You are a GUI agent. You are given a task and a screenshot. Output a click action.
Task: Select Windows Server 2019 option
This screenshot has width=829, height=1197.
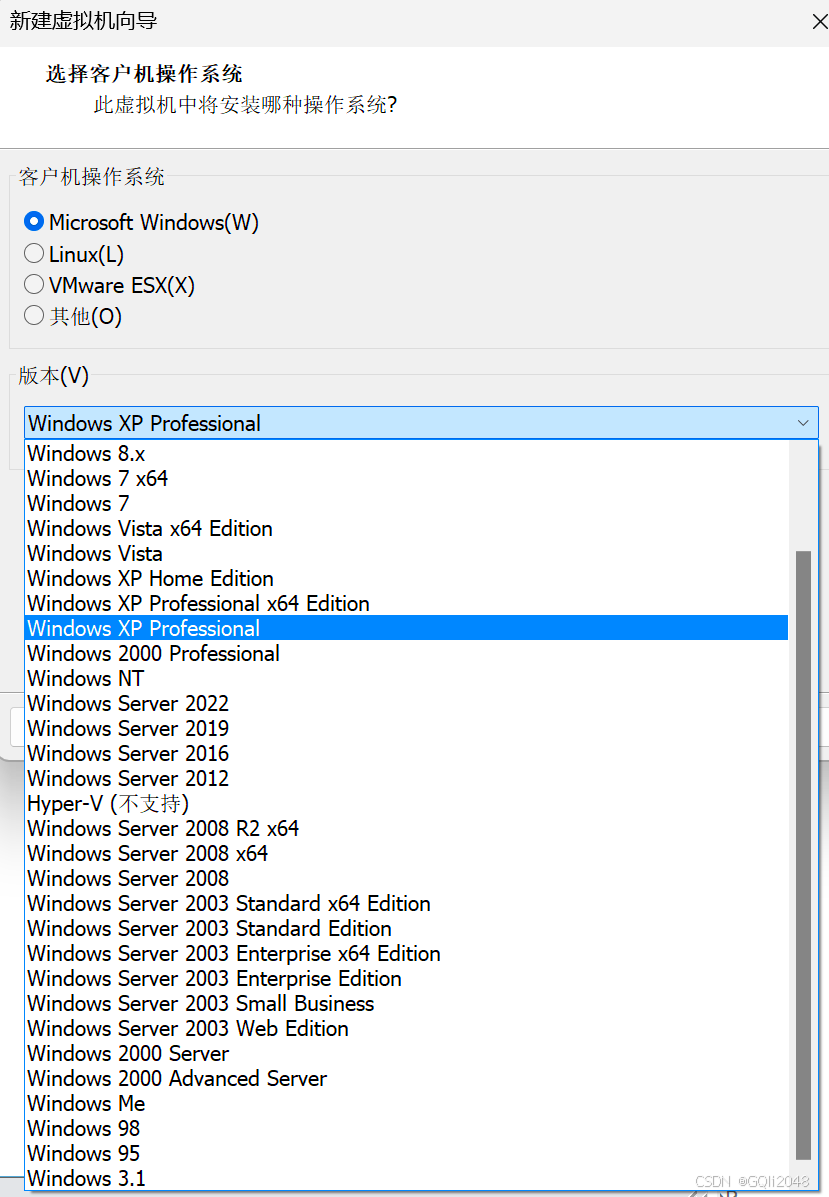point(127,728)
